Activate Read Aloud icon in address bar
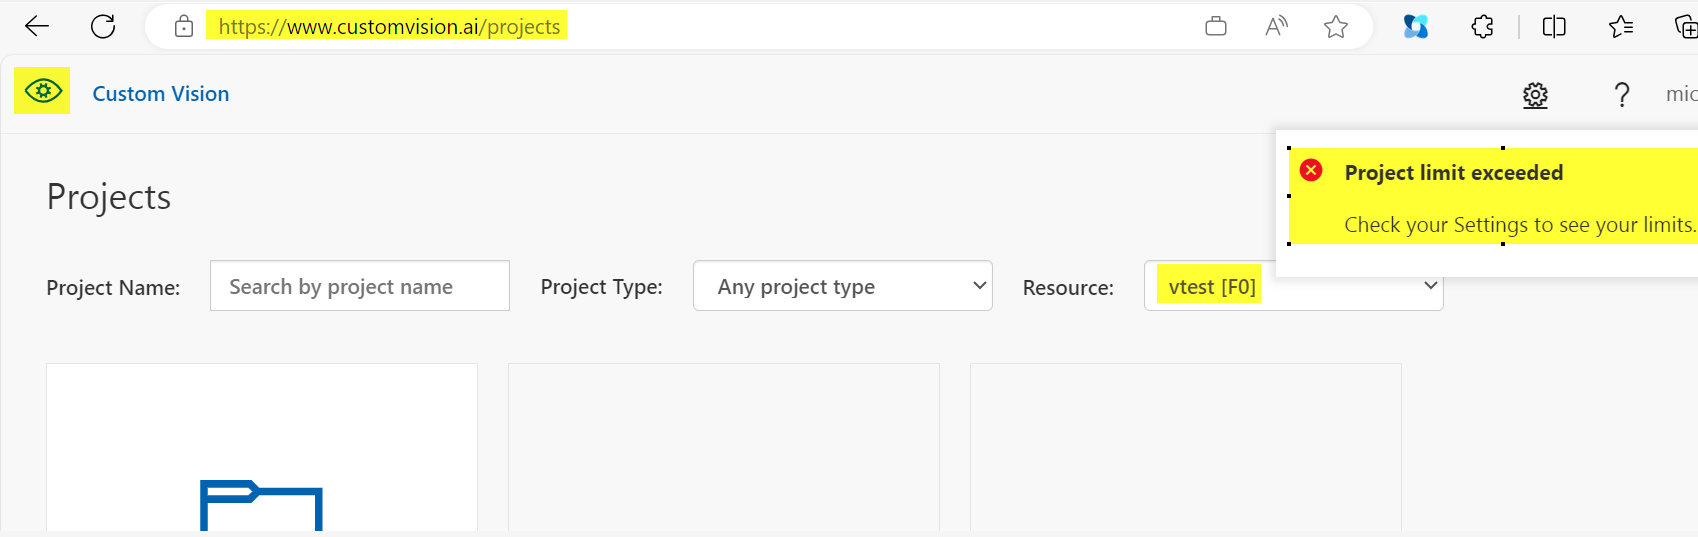This screenshot has width=1698, height=537. 1276,27
